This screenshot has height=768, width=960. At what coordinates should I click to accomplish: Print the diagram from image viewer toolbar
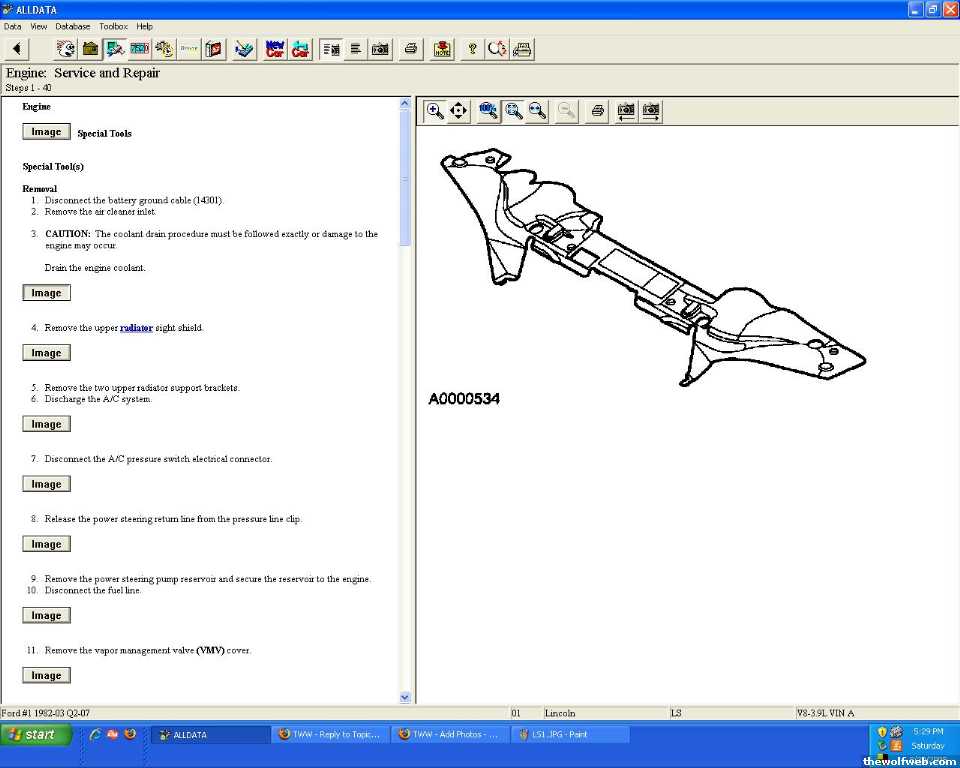coord(597,111)
